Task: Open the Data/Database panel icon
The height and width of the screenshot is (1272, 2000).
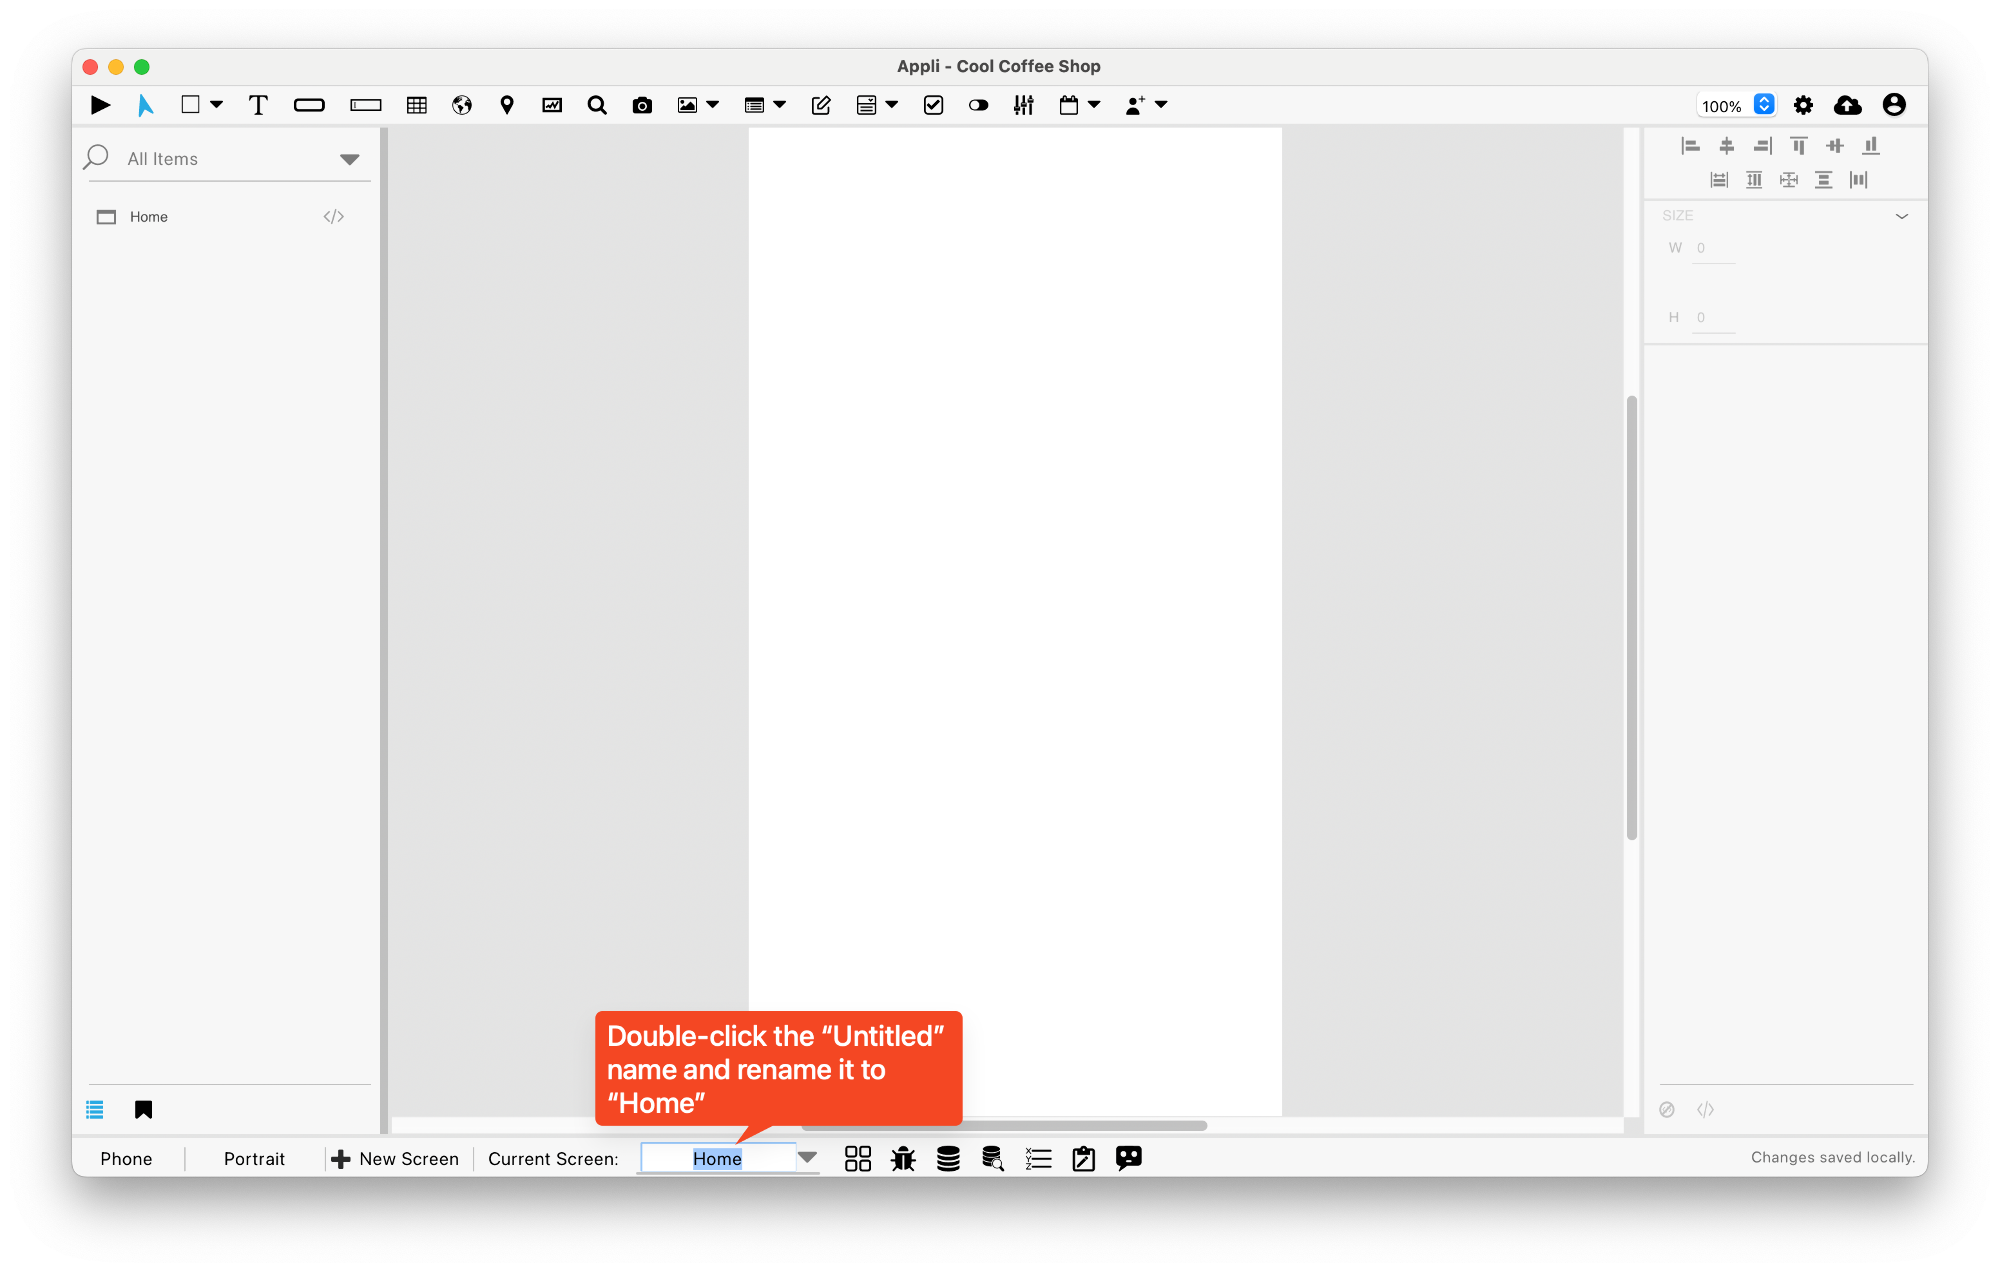Action: coord(948,1158)
